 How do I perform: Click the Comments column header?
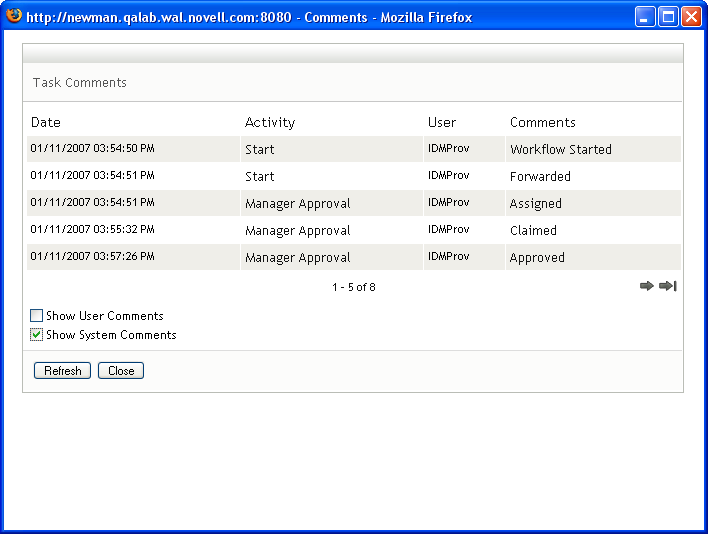coord(543,123)
